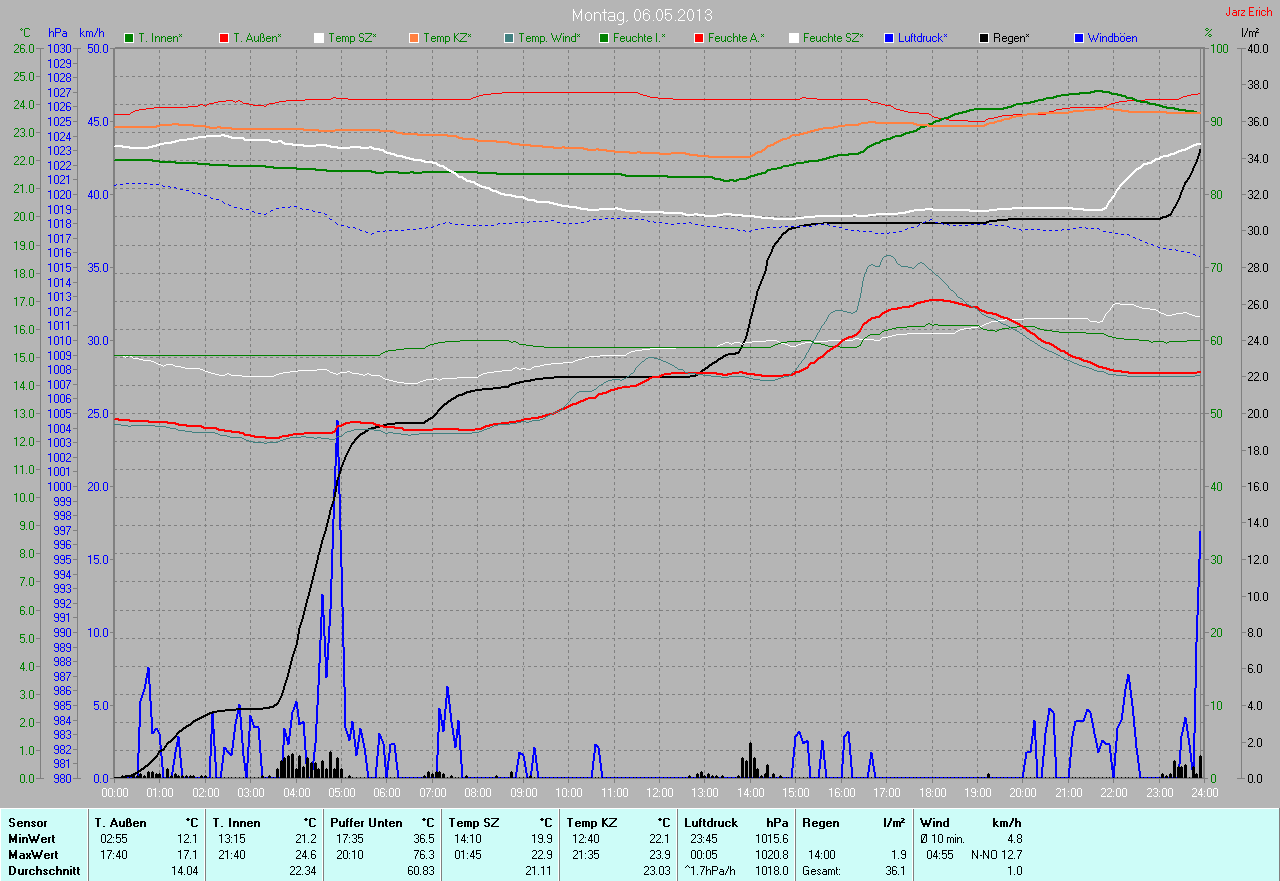Click the '^1.7hPa/h' pressure trend

pyautogui.click(x=712, y=871)
